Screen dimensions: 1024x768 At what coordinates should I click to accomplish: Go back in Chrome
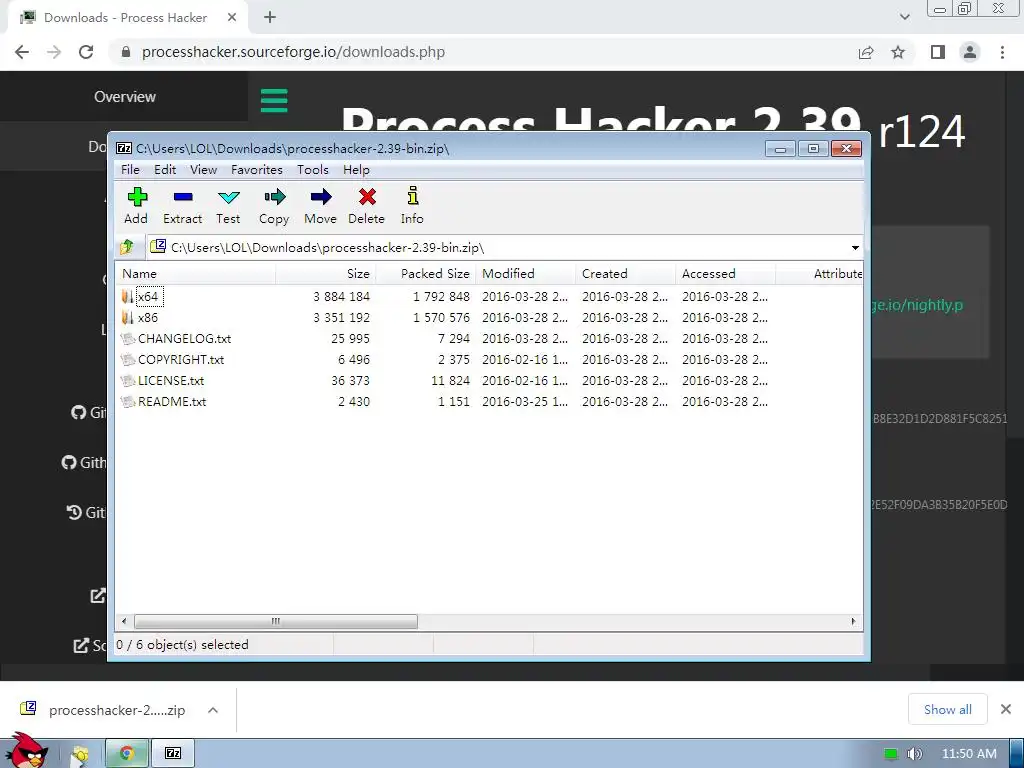[x=22, y=52]
